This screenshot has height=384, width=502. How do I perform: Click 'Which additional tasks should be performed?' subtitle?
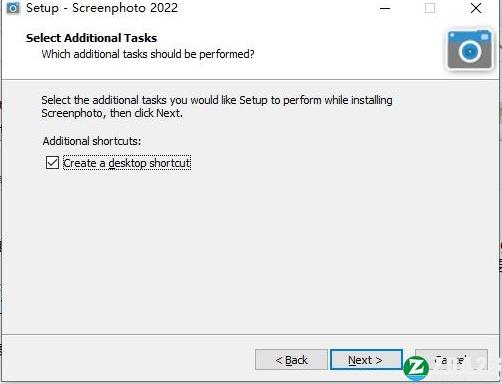tap(148, 54)
